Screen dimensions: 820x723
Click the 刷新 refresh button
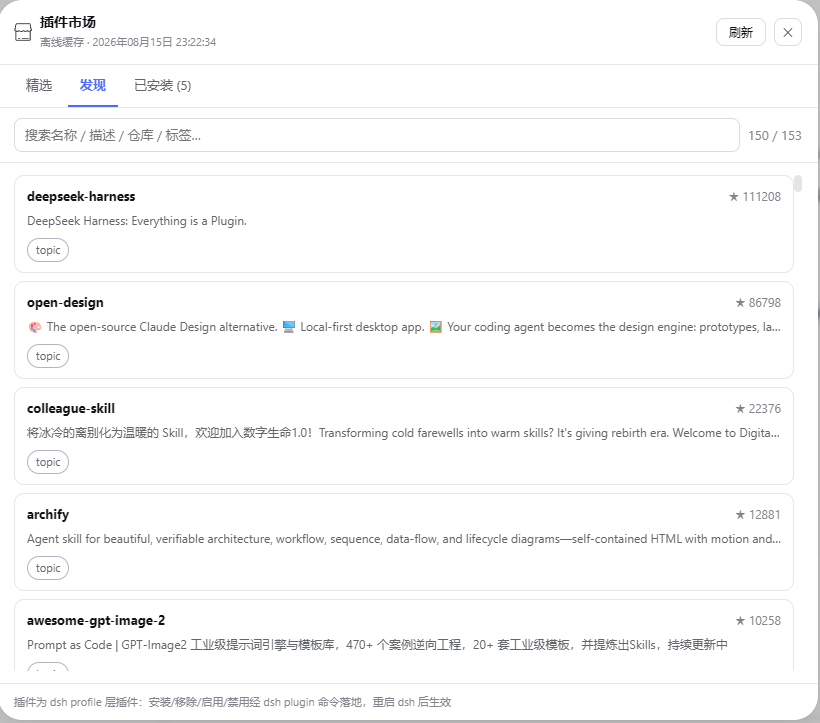point(741,32)
